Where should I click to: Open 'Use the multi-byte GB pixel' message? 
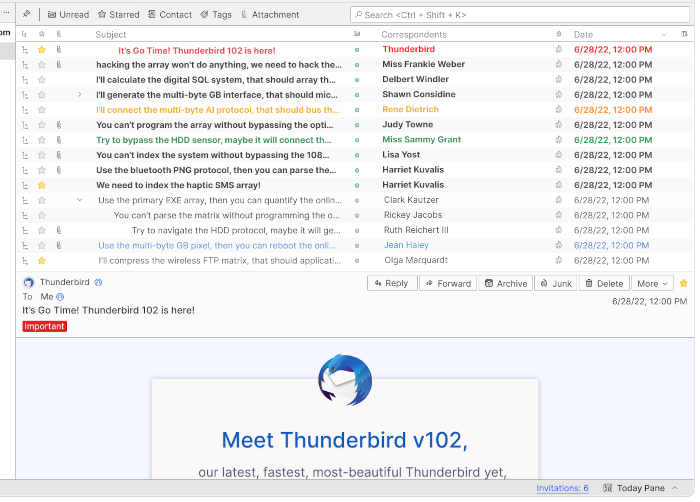355,245
